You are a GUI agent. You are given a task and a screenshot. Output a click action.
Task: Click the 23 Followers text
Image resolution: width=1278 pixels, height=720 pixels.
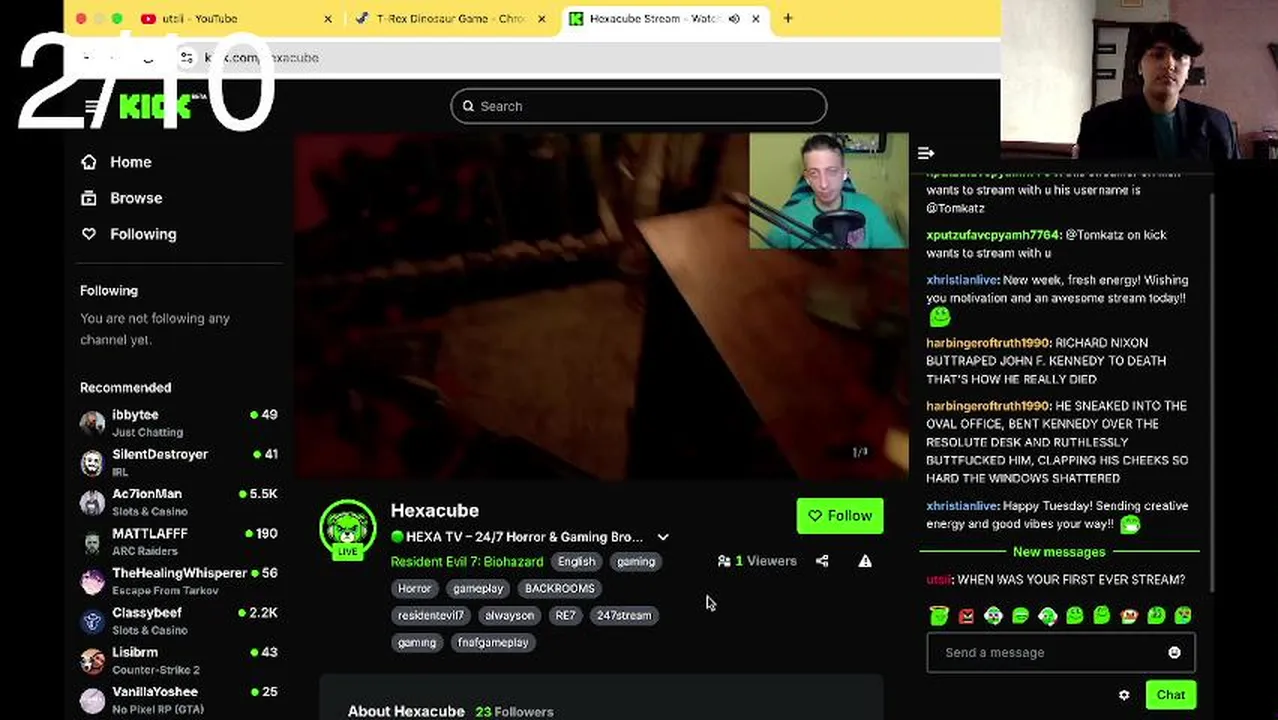515,712
